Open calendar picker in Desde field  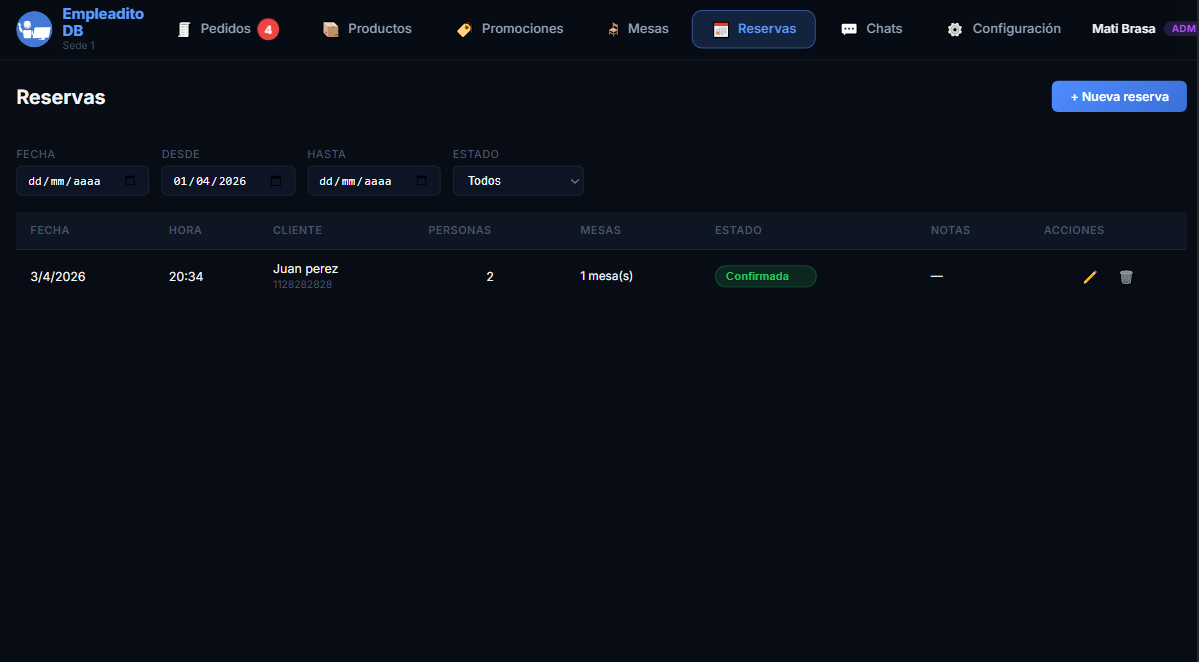click(276, 181)
